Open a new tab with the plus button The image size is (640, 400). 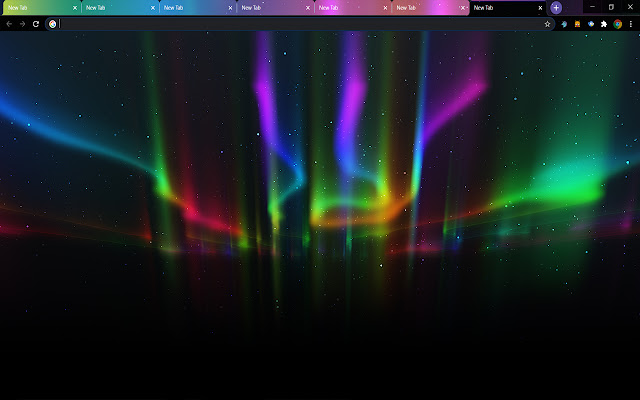(x=556, y=7)
